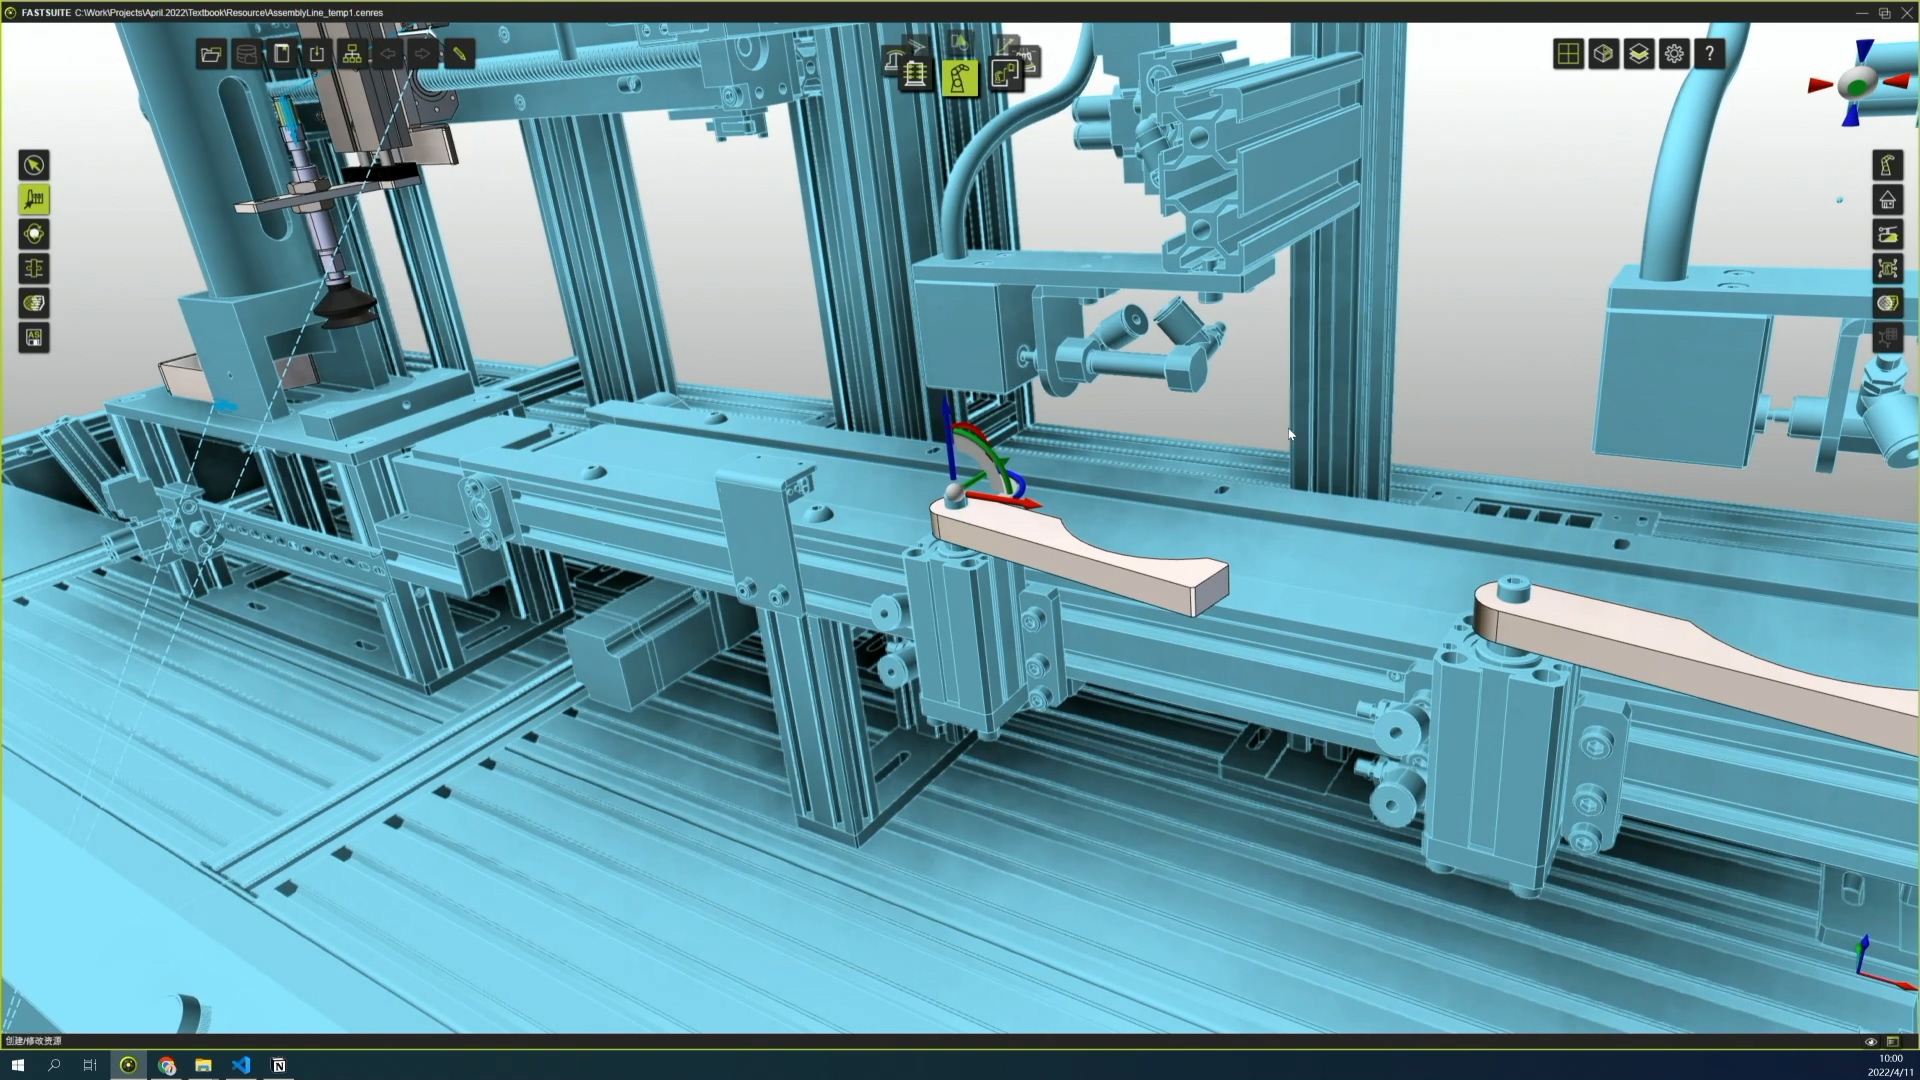Open Visual Studio Code from the taskbar
This screenshot has height=1080, width=1920.
click(x=241, y=1065)
